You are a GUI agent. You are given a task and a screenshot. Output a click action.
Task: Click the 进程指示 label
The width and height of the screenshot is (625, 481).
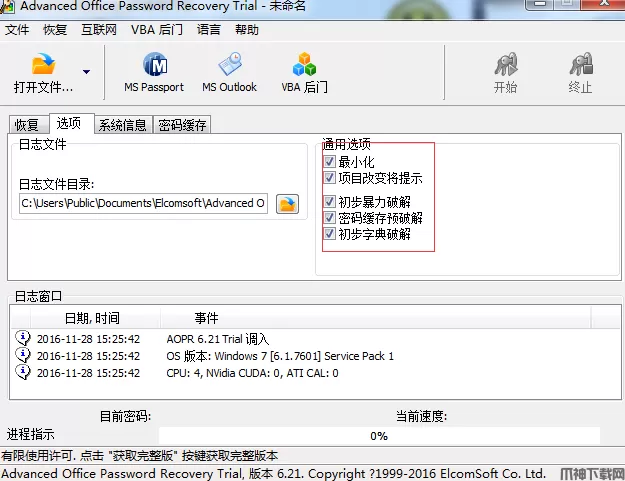(x=30, y=434)
